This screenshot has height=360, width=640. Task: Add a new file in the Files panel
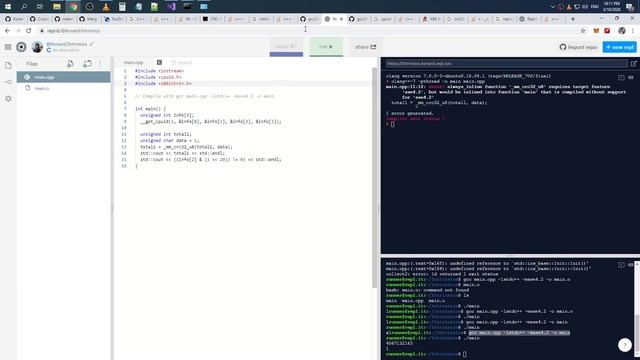[x=70, y=64]
